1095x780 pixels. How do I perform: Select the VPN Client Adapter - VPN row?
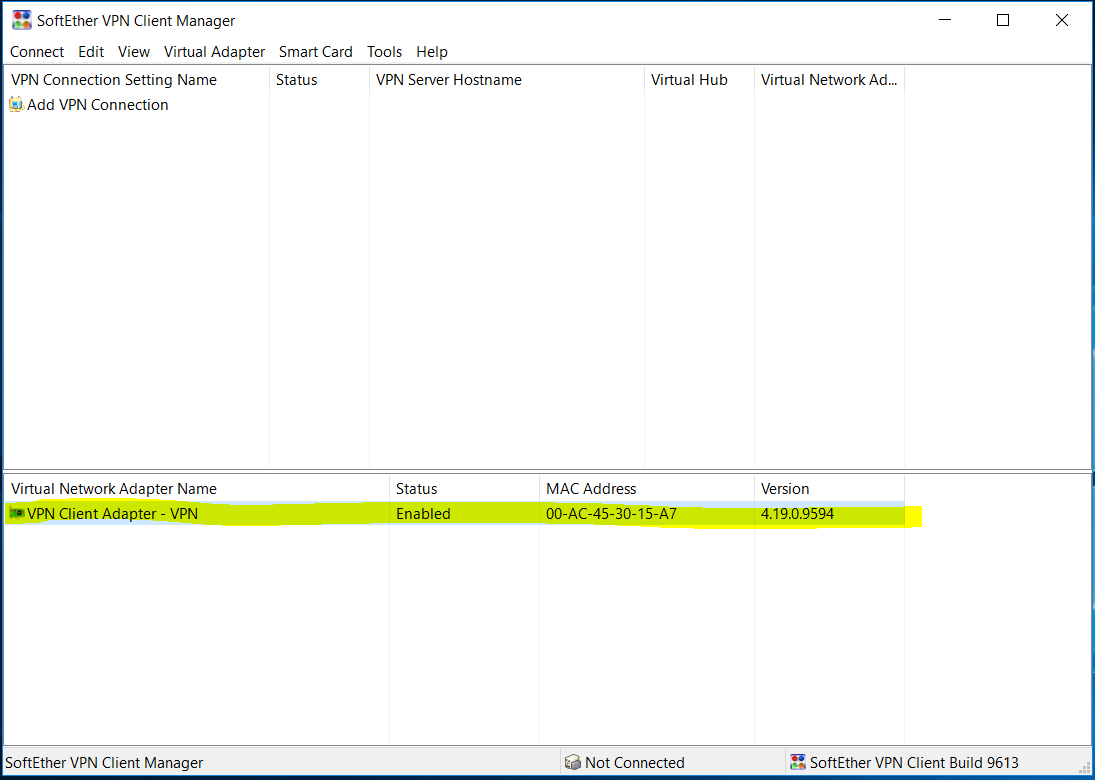(454, 515)
